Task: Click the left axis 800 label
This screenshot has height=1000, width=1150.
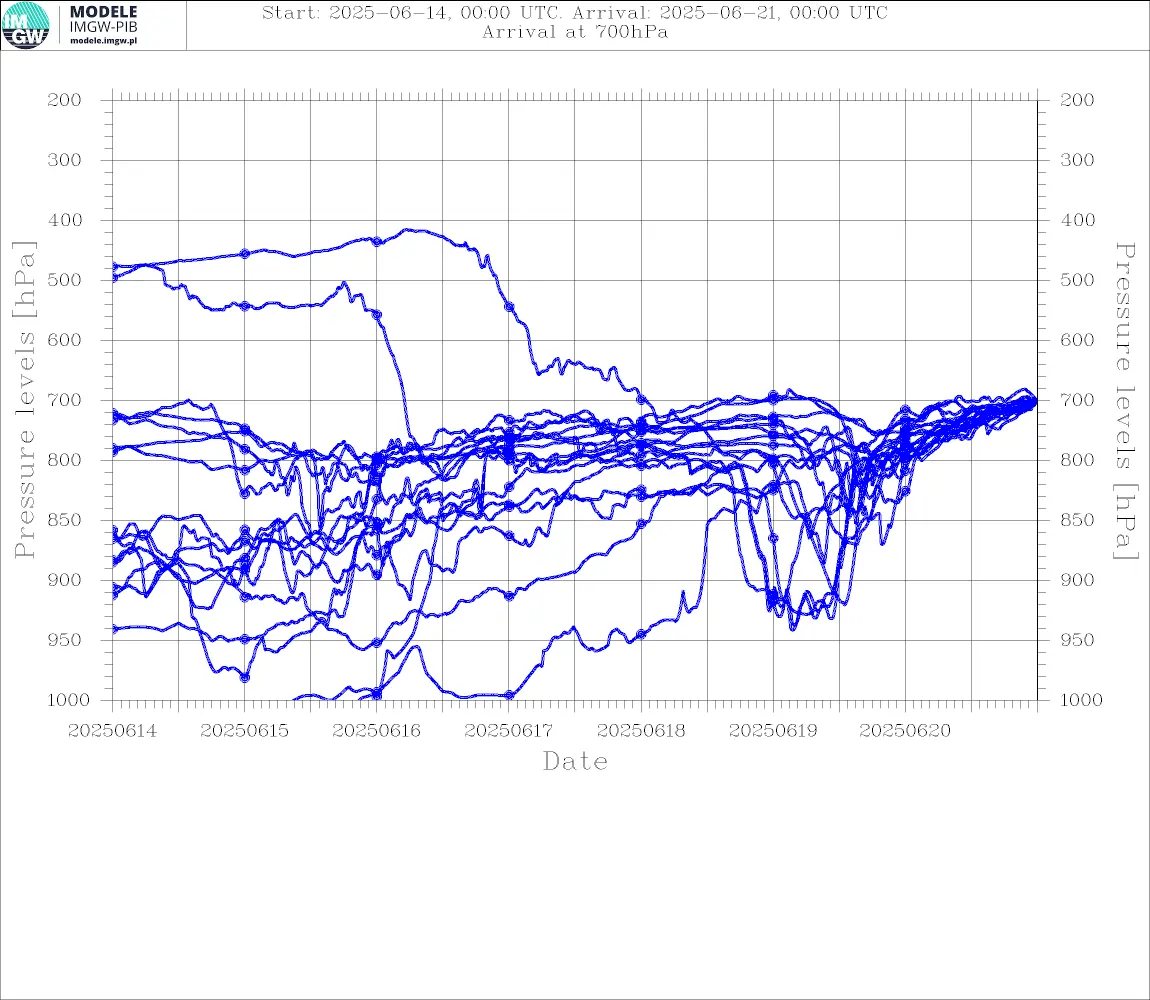Action: [x=65, y=460]
